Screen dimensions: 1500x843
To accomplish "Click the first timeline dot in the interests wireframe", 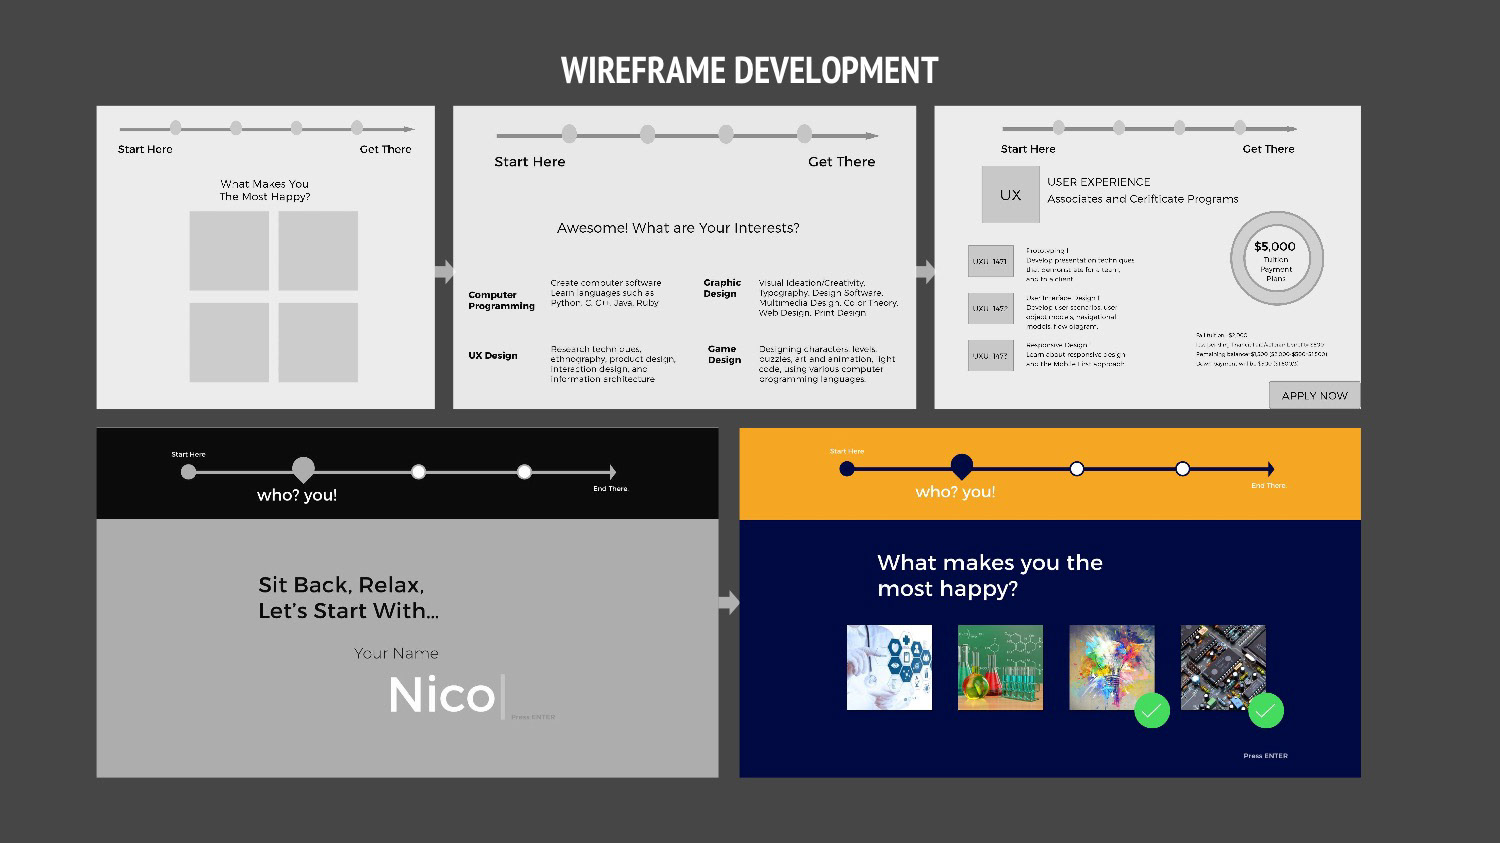I will point(569,134).
